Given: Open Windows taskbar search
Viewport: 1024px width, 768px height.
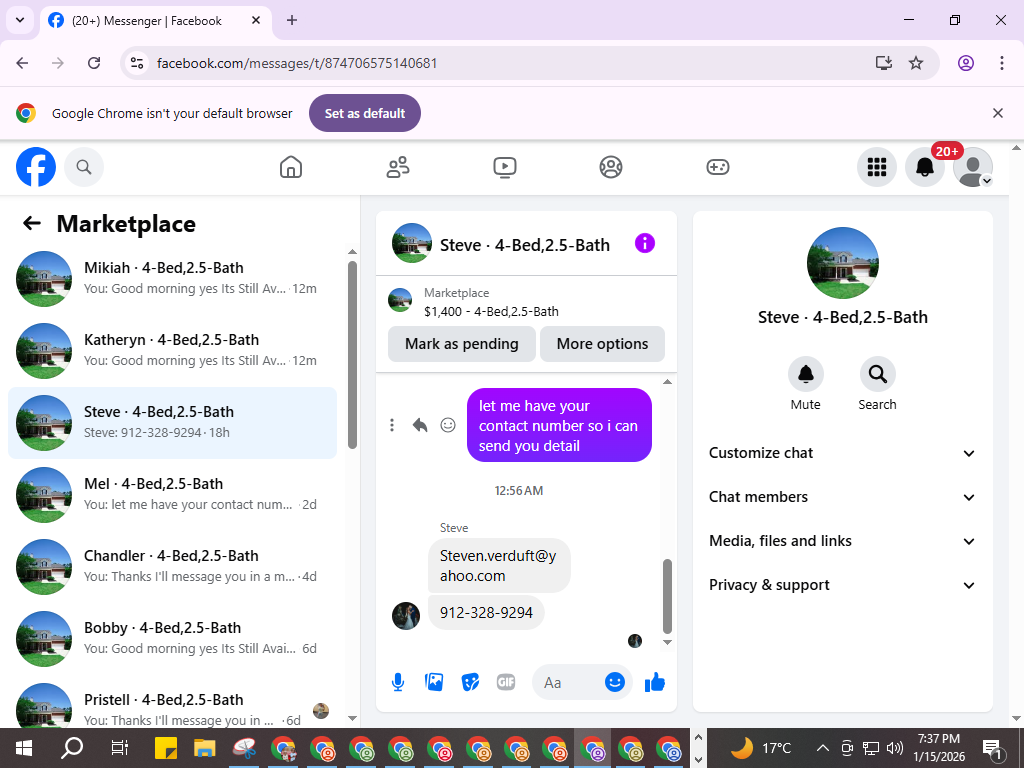Looking at the screenshot, I should click(72, 748).
